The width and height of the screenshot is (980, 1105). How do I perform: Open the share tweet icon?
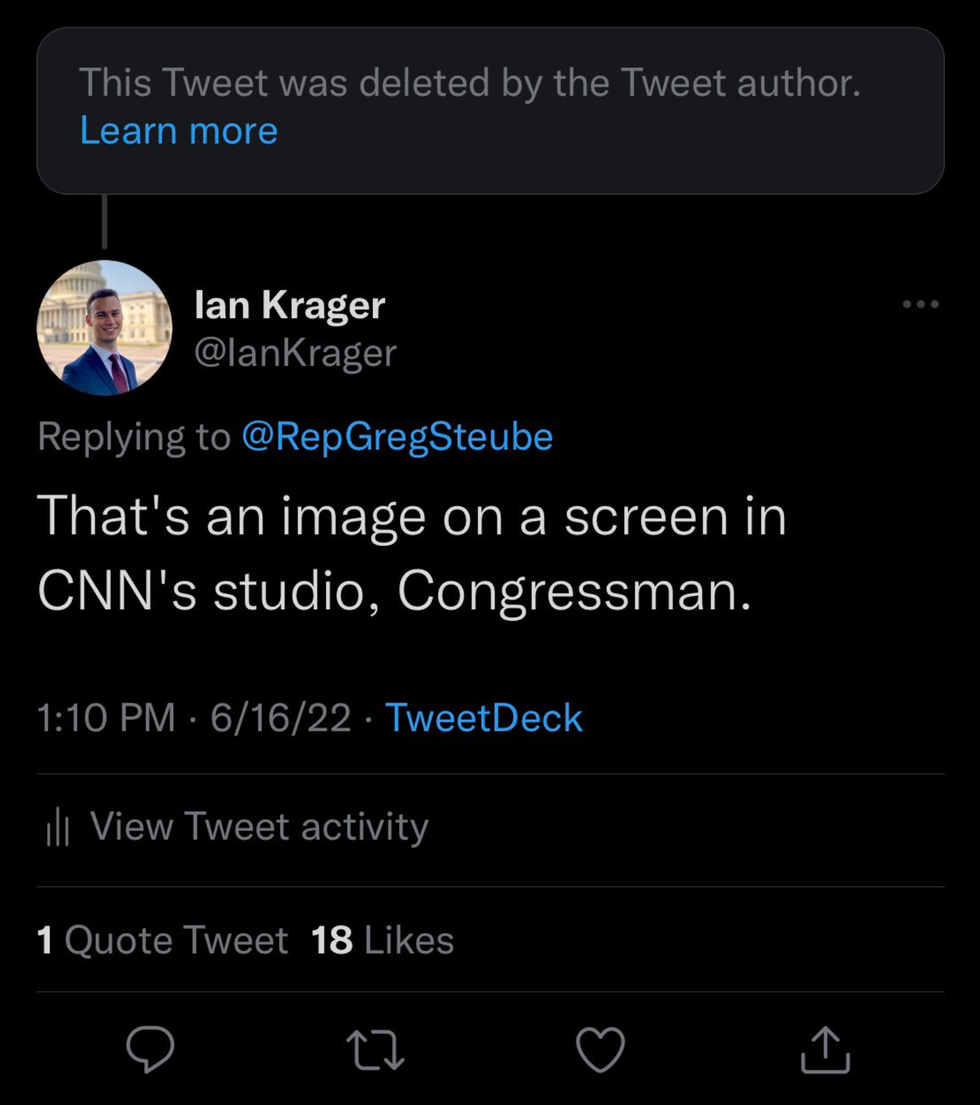[827, 1049]
